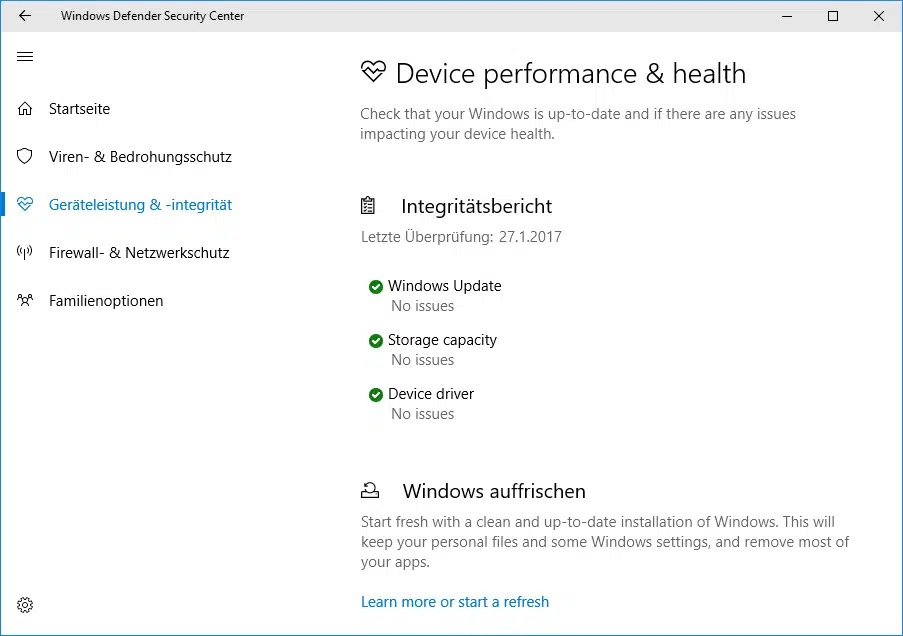
Task: Expand the hamburger navigation menu
Action: click(x=25, y=57)
